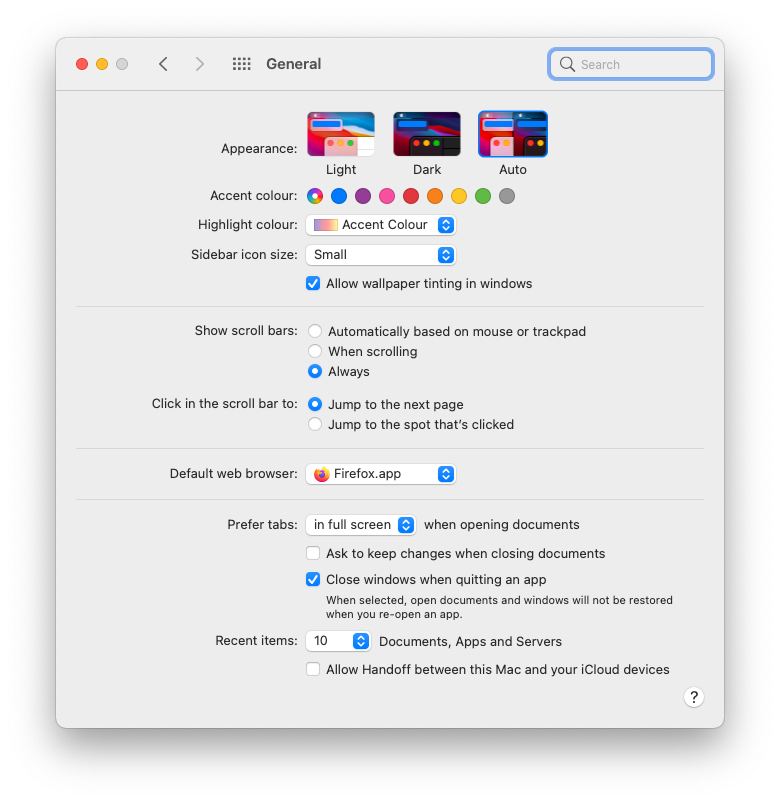Toggle Close windows when quitting an app

pos(313,580)
